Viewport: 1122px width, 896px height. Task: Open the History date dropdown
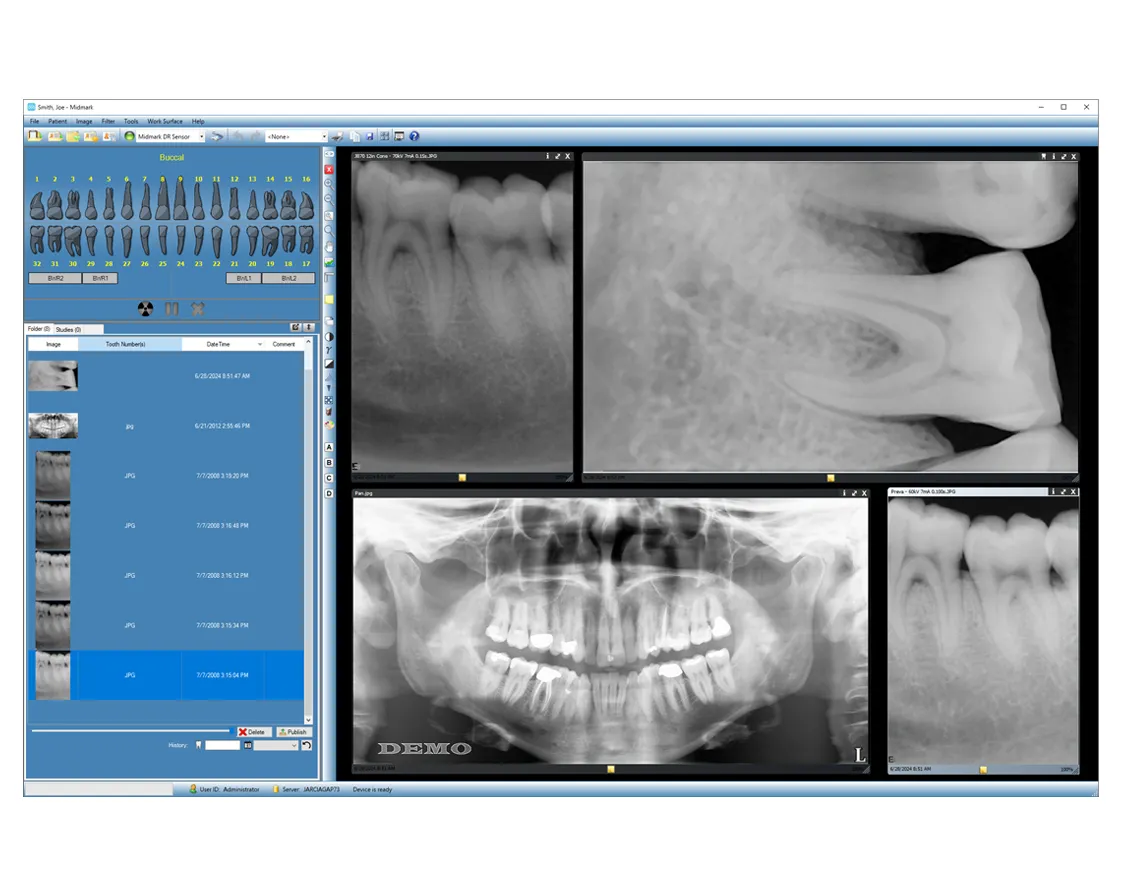tap(294, 745)
